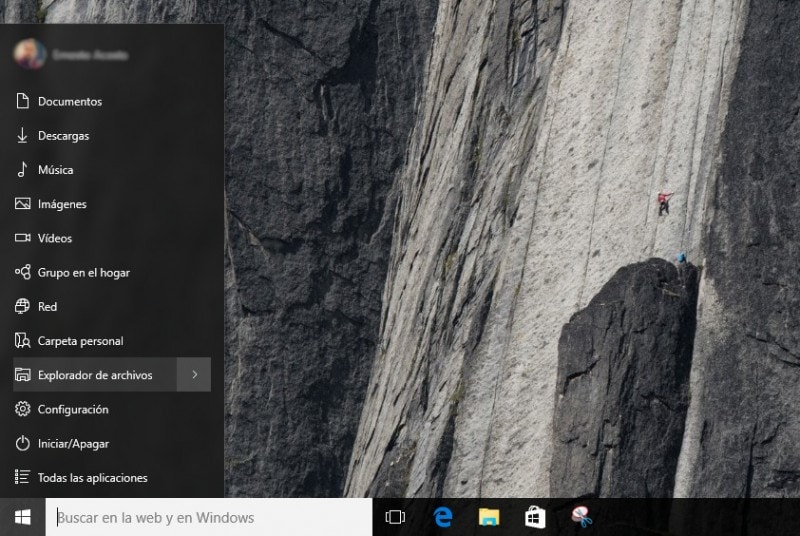
Task: Click the Iniciar/Apagar power icon
Action: 22,443
